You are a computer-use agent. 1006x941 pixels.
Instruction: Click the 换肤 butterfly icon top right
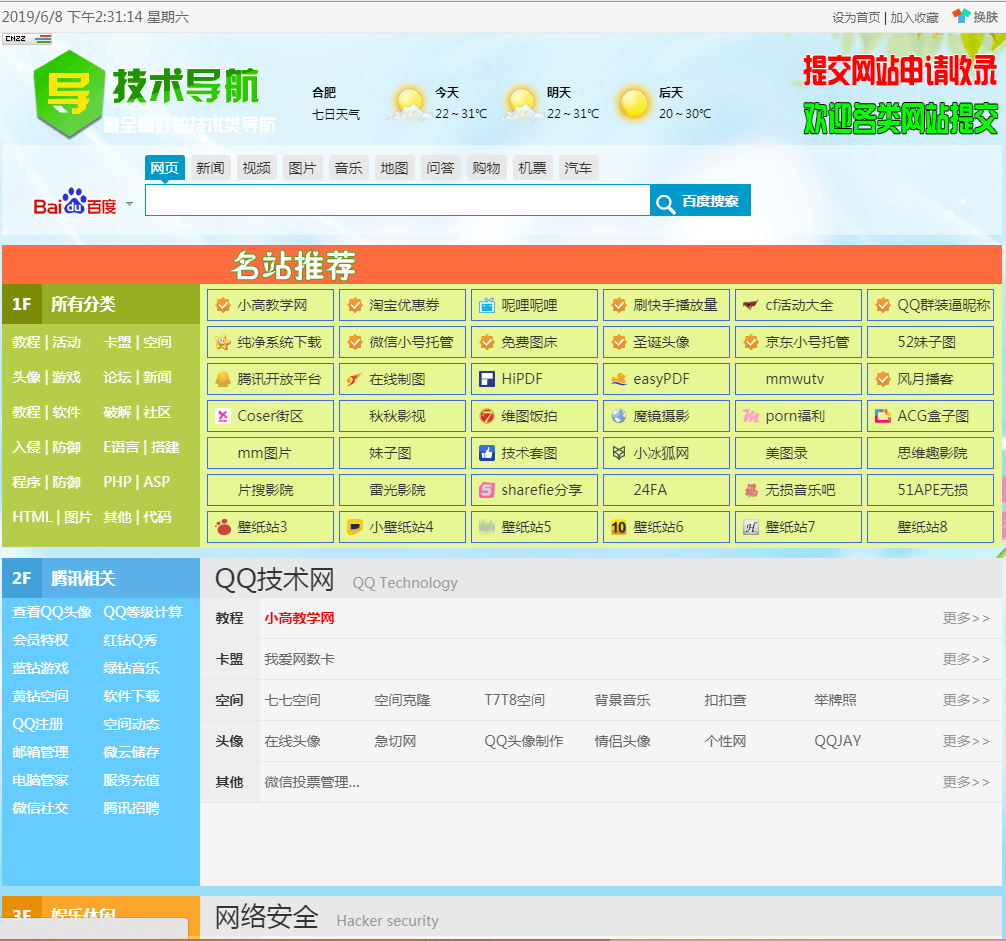tap(960, 16)
